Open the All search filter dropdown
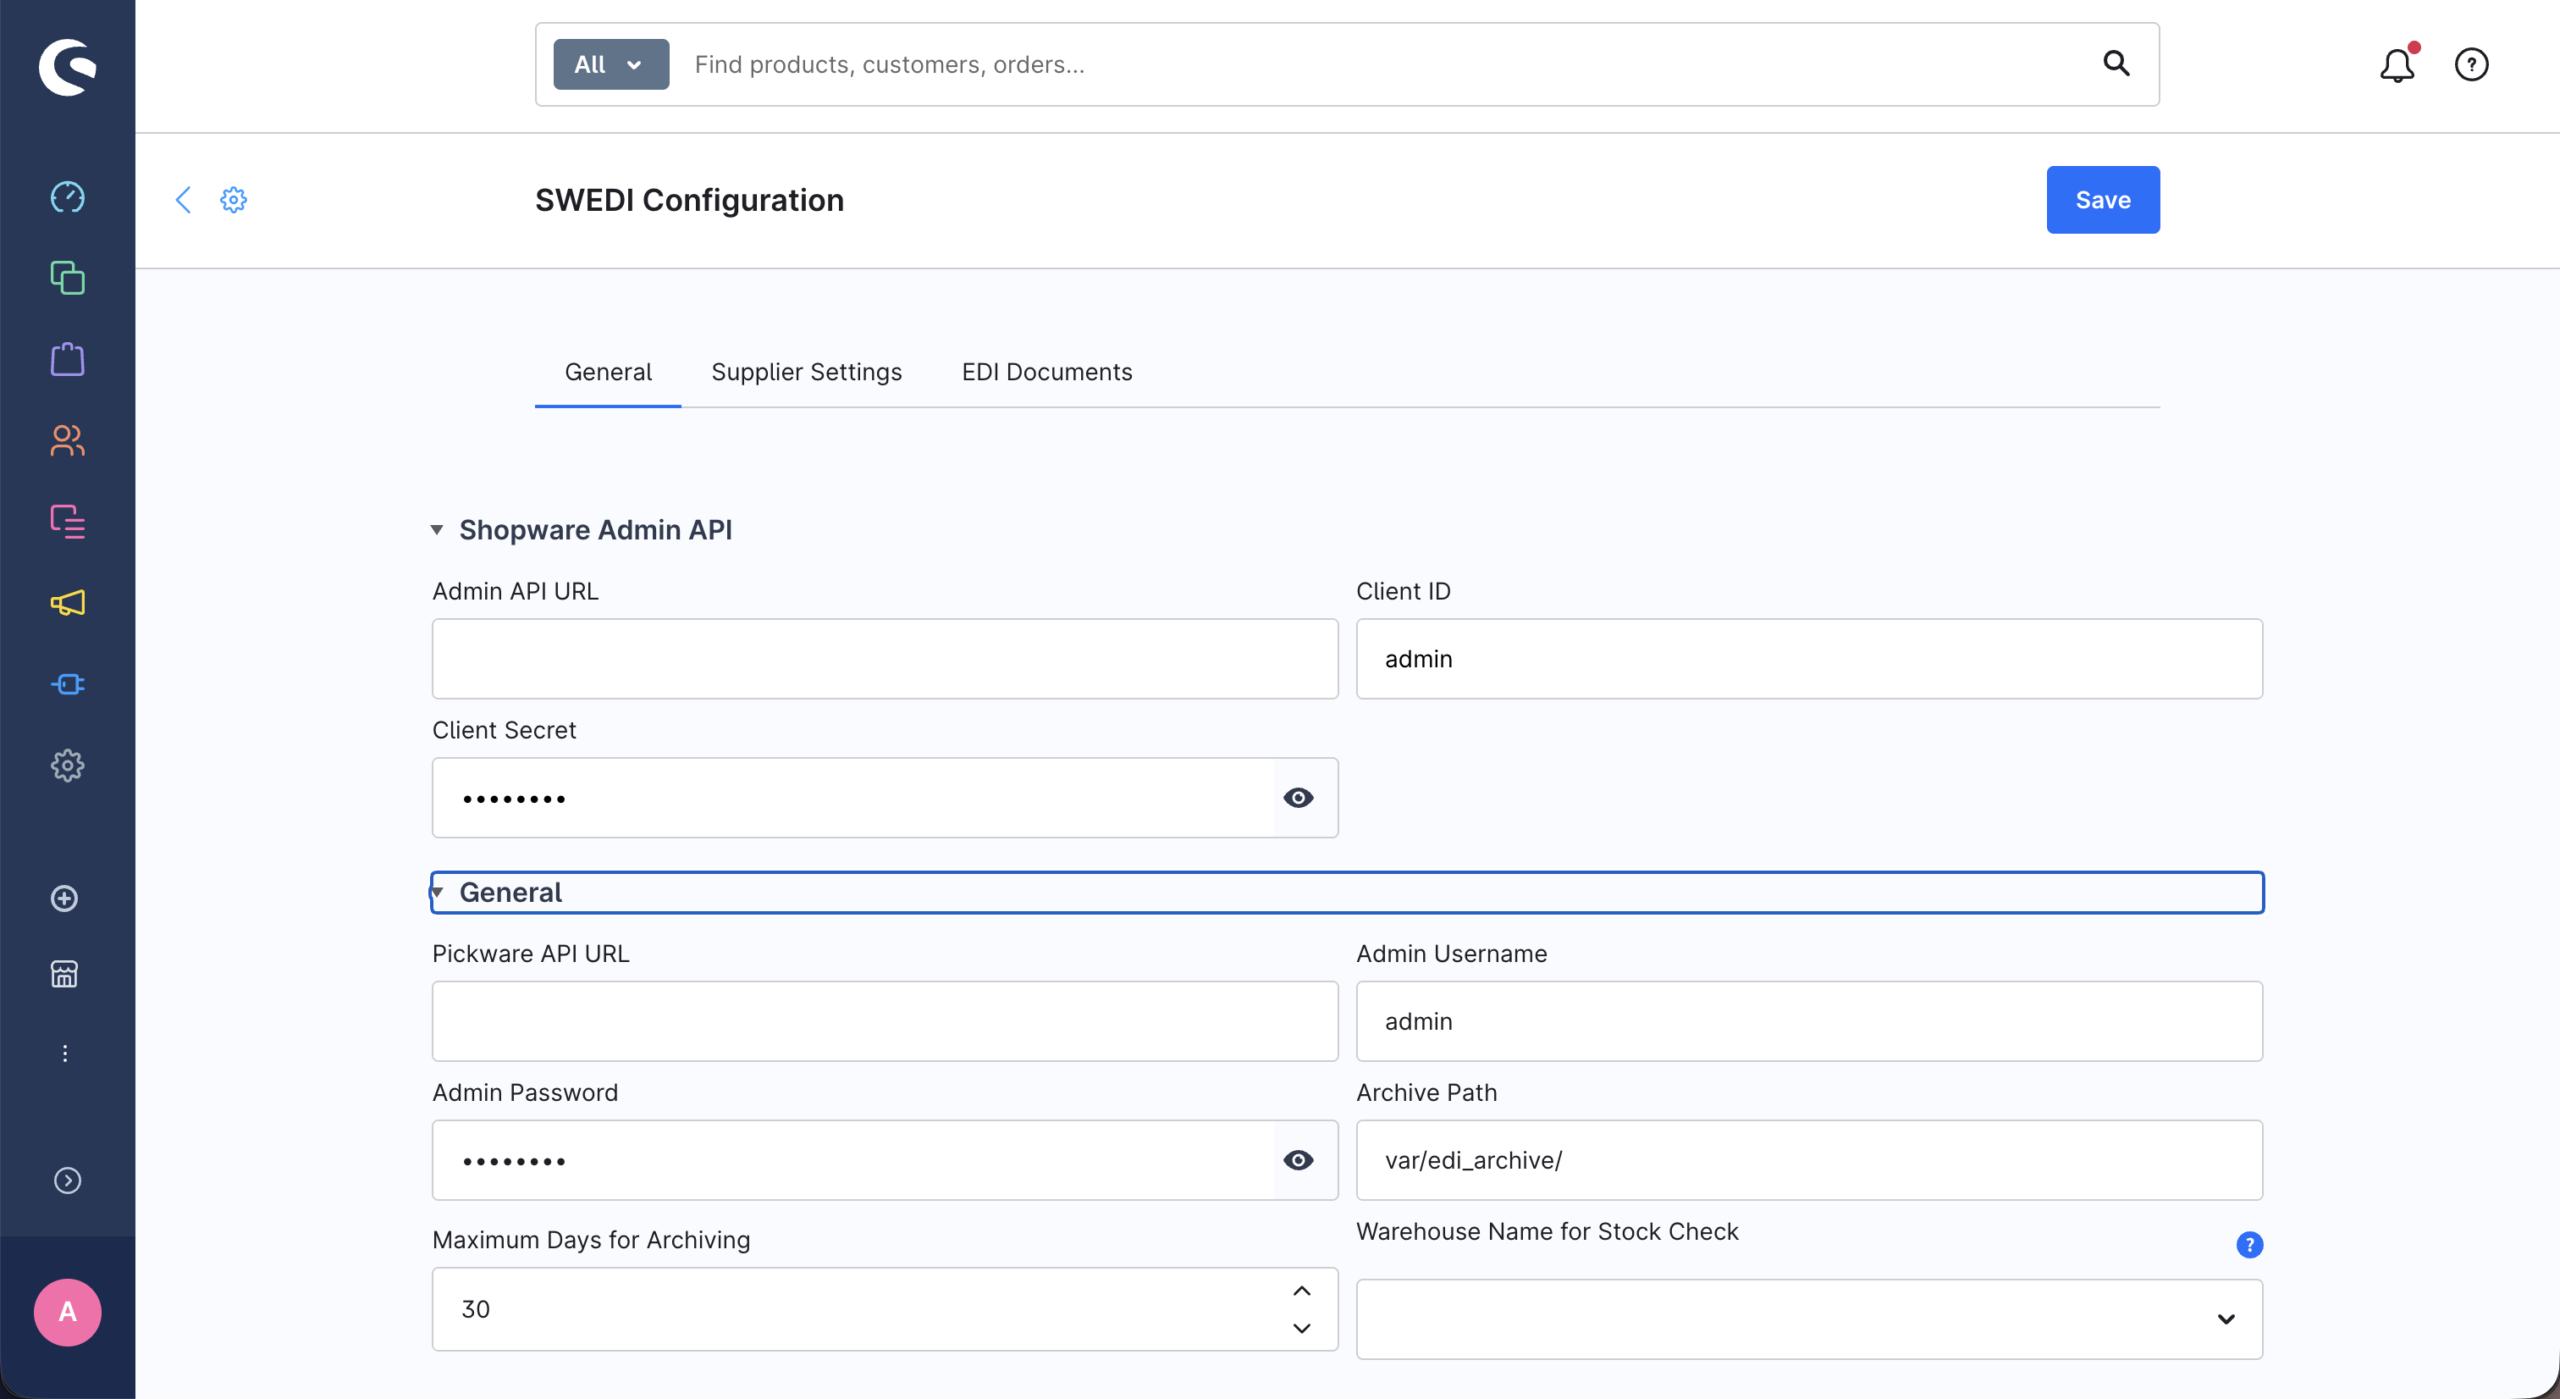 [x=610, y=65]
